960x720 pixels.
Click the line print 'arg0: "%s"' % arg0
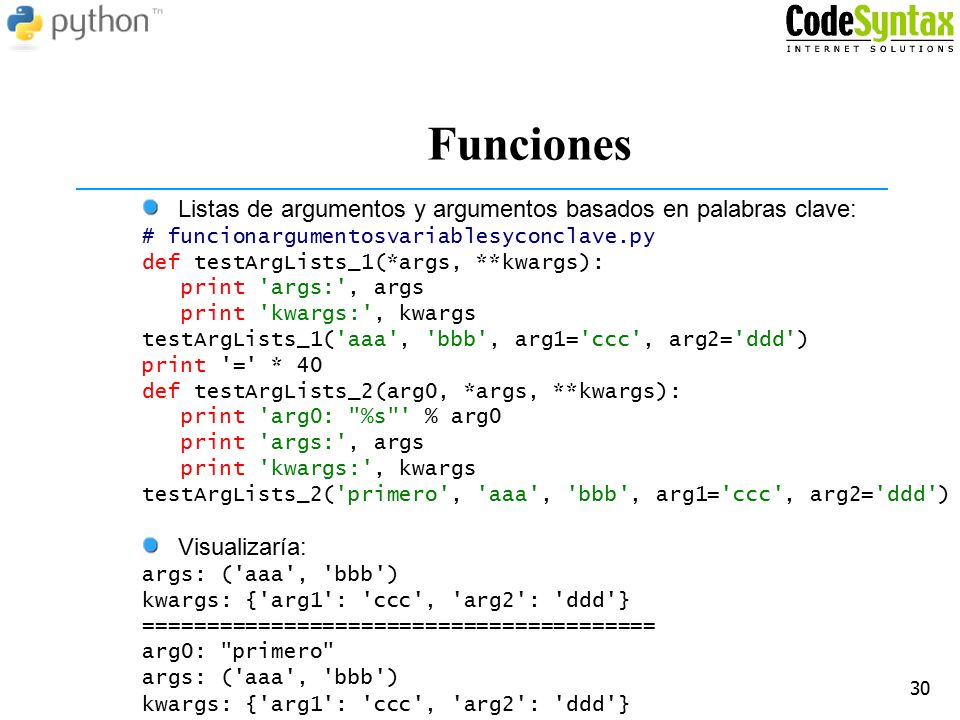coord(340,417)
